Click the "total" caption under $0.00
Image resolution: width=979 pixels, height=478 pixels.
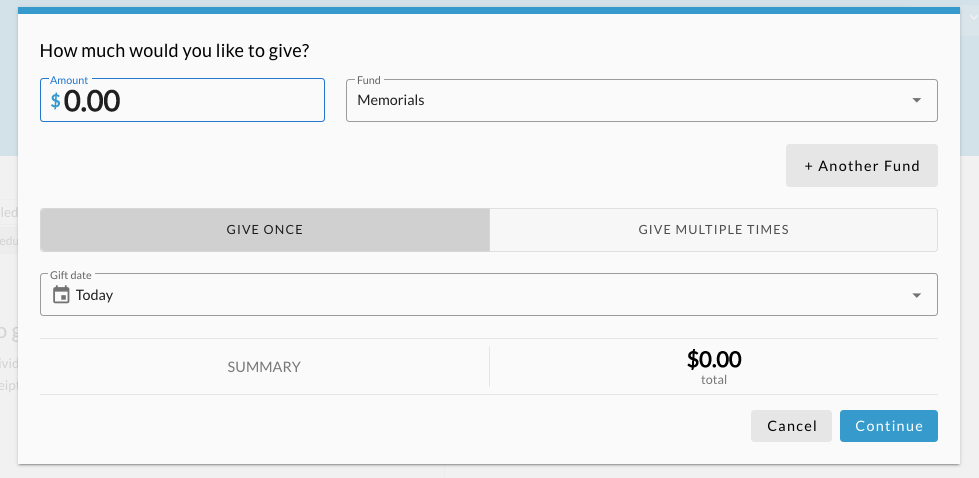pos(714,379)
